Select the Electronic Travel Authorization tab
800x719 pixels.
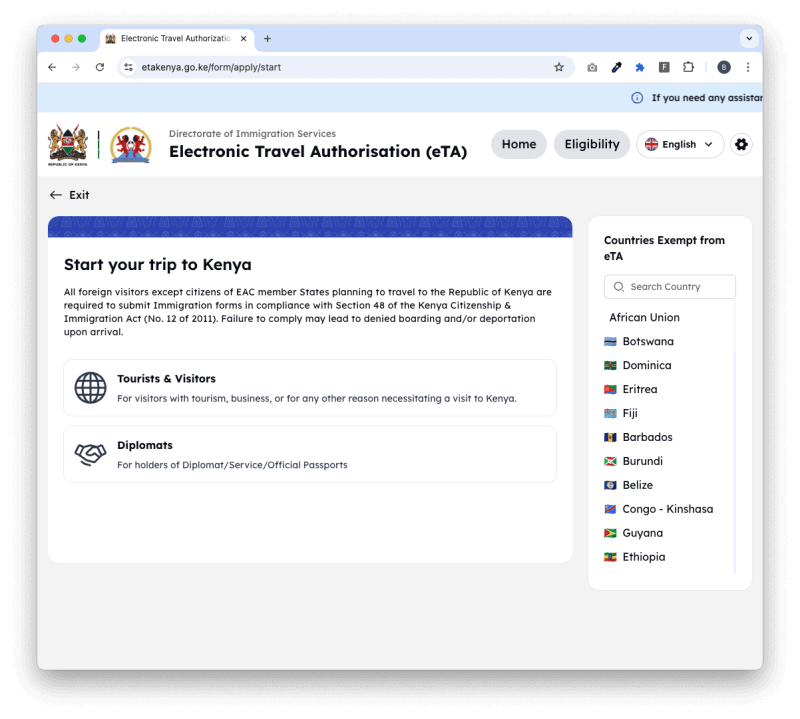176,39
